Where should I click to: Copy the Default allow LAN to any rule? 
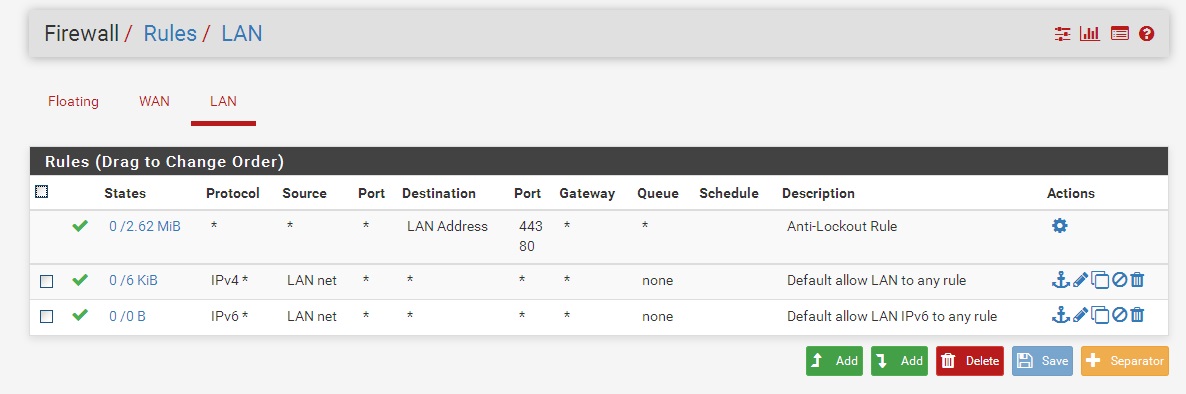point(1100,281)
